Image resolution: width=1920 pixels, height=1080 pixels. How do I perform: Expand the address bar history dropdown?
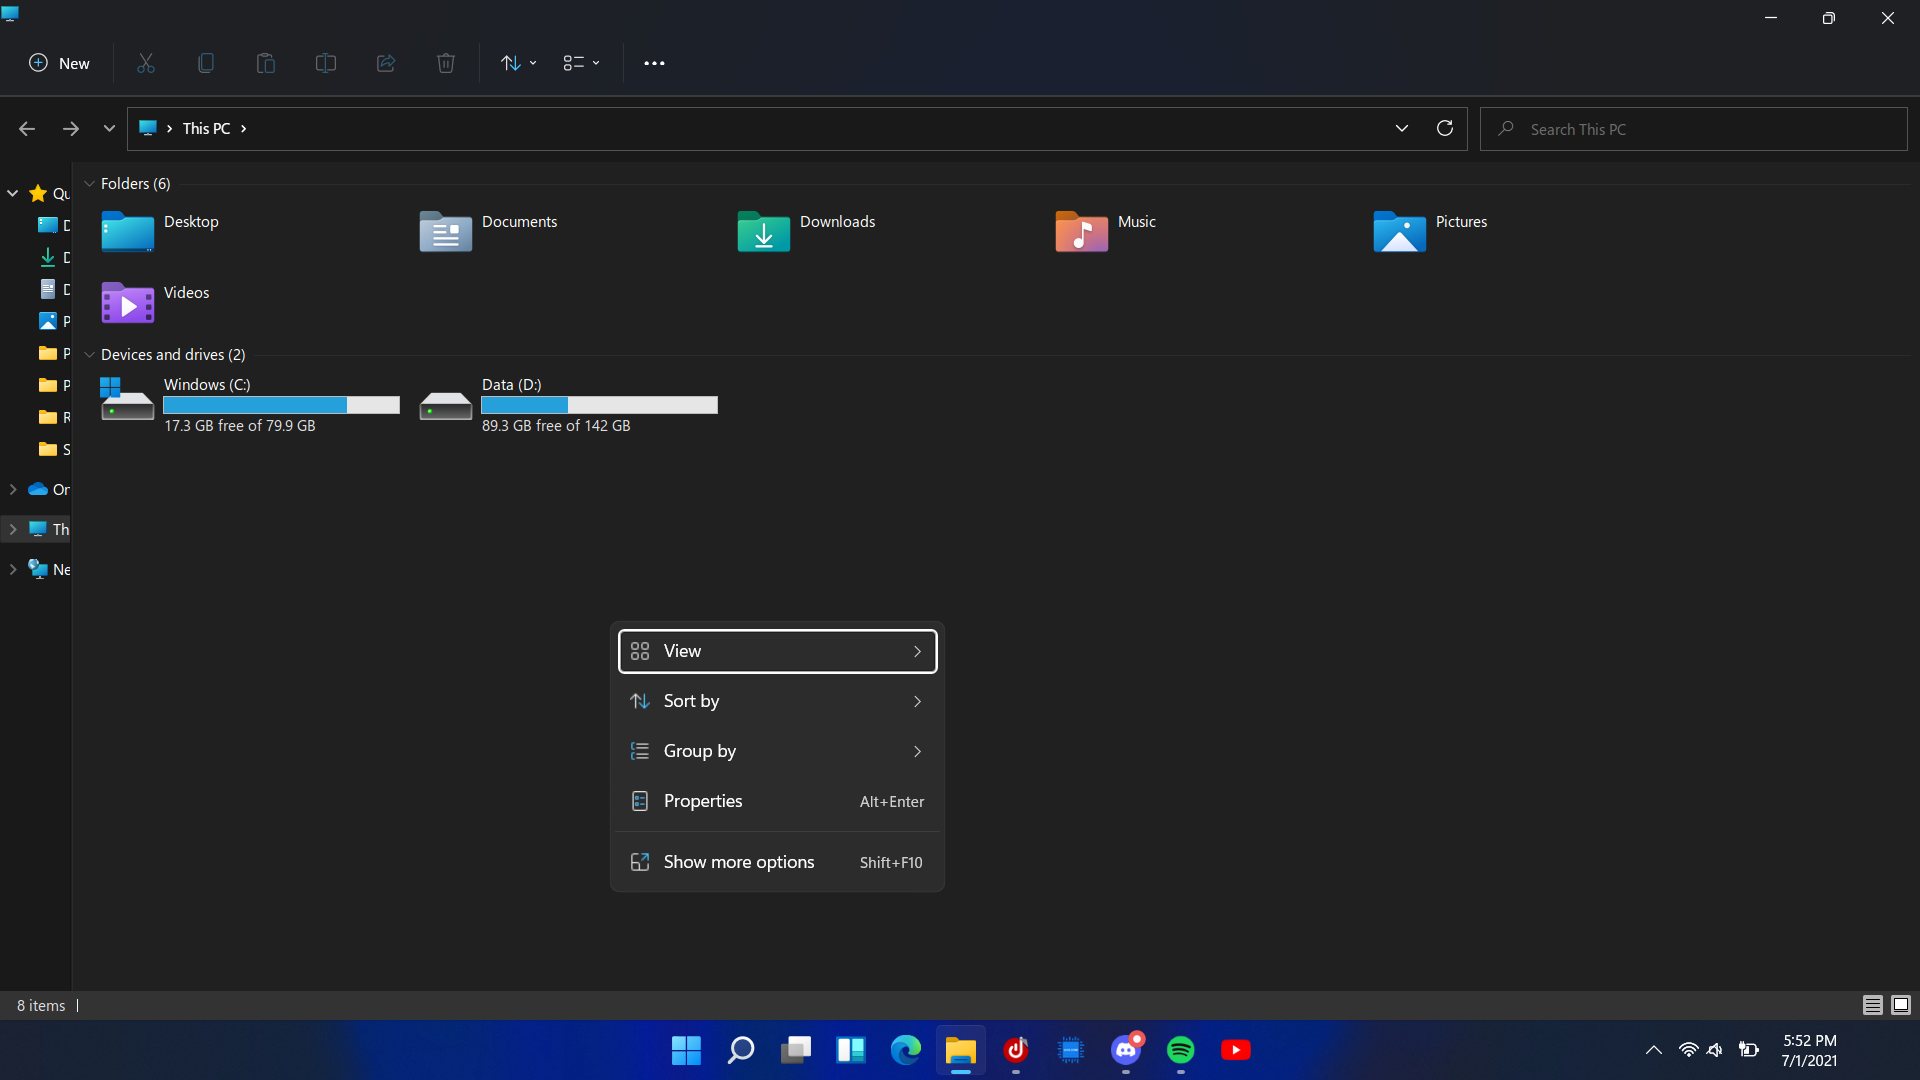click(x=1402, y=128)
